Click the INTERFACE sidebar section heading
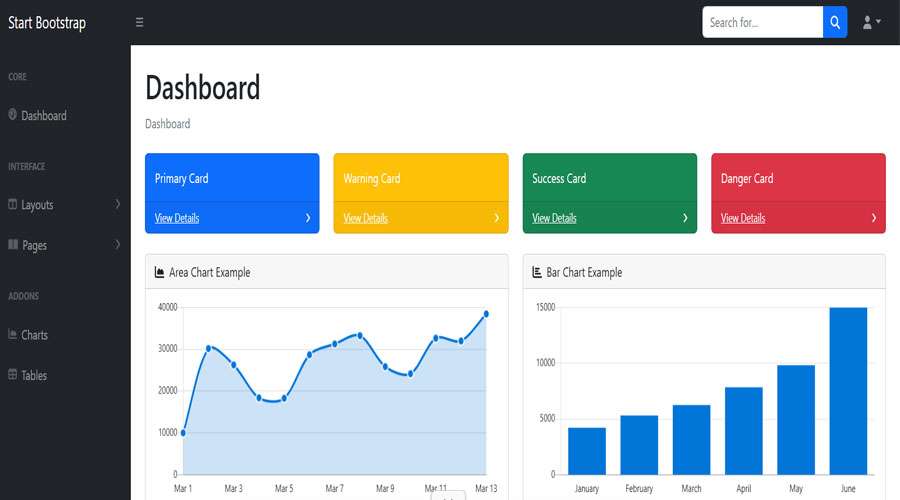 point(26,166)
